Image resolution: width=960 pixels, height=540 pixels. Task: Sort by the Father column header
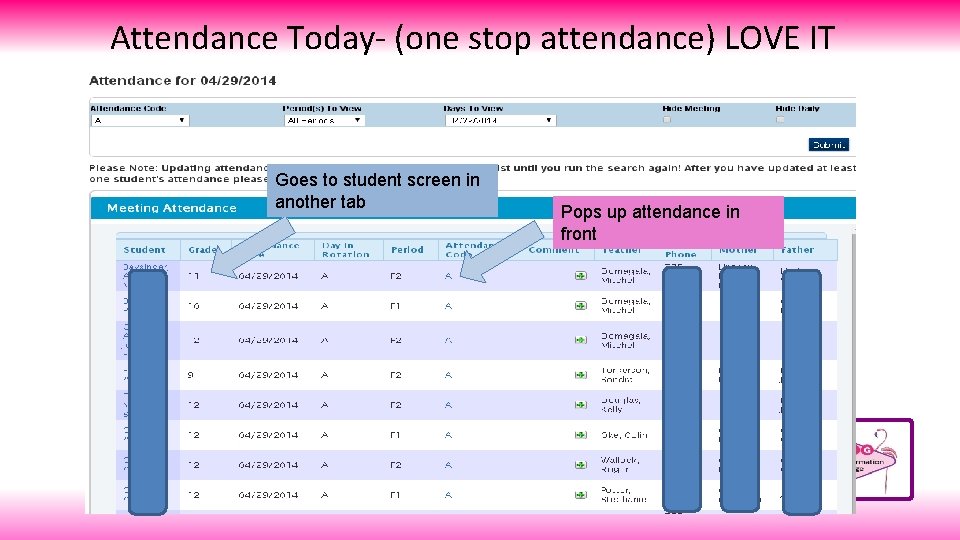797,250
